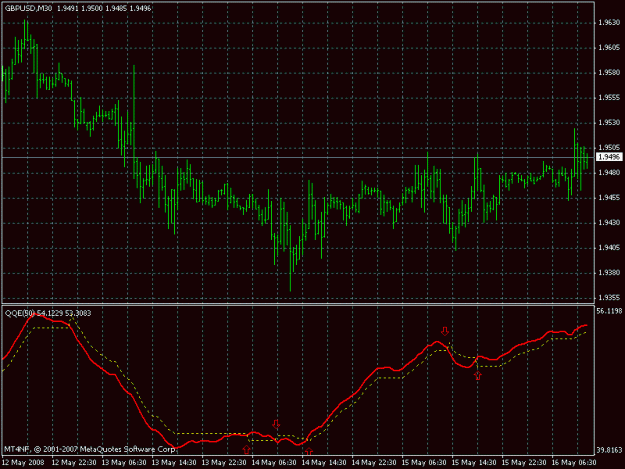The height and width of the screenshot is (469, 625).
Task: Click the 16 May 06:30 time label
Action: pyautogui.click(x=574, y=463)
